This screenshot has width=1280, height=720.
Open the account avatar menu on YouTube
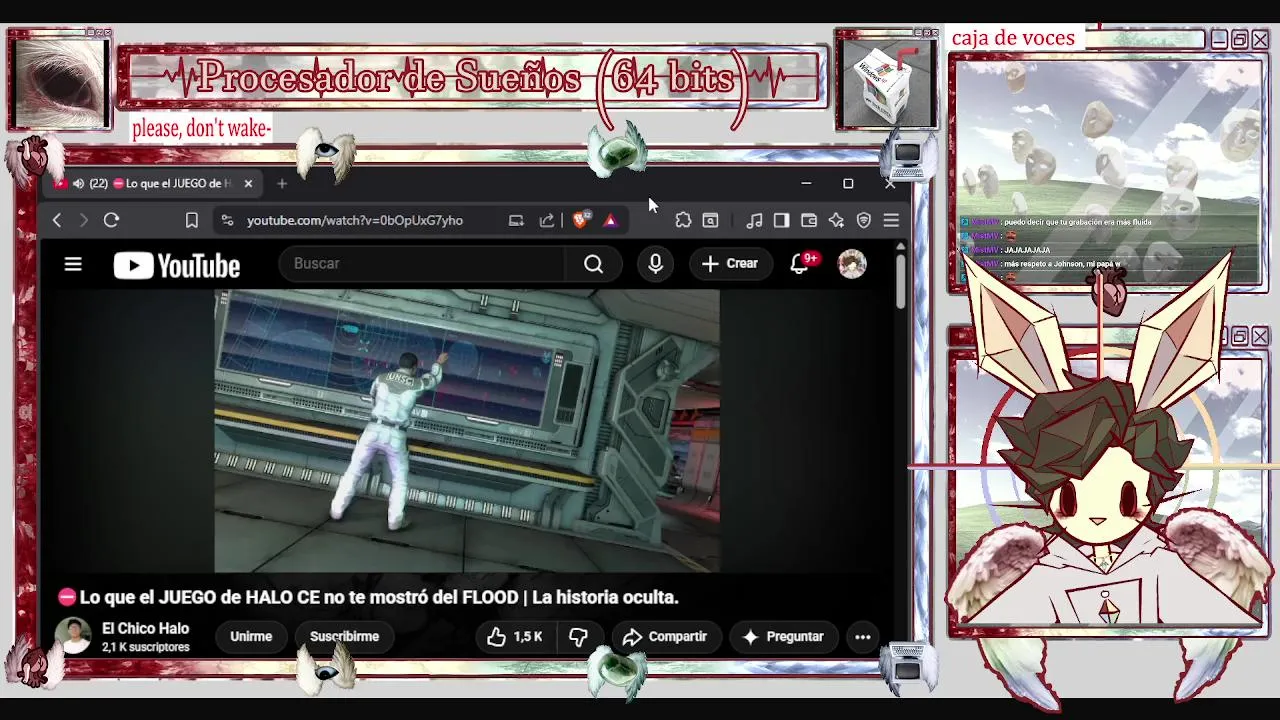[x=852, y=264]
